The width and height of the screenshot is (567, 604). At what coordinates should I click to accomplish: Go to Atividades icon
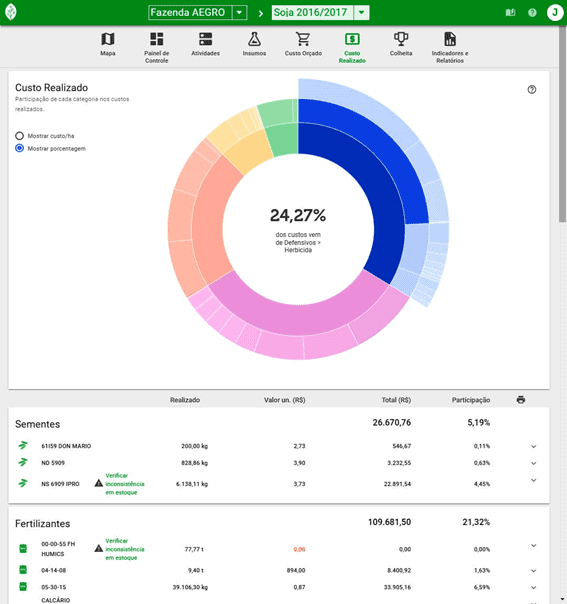[205, 39]
